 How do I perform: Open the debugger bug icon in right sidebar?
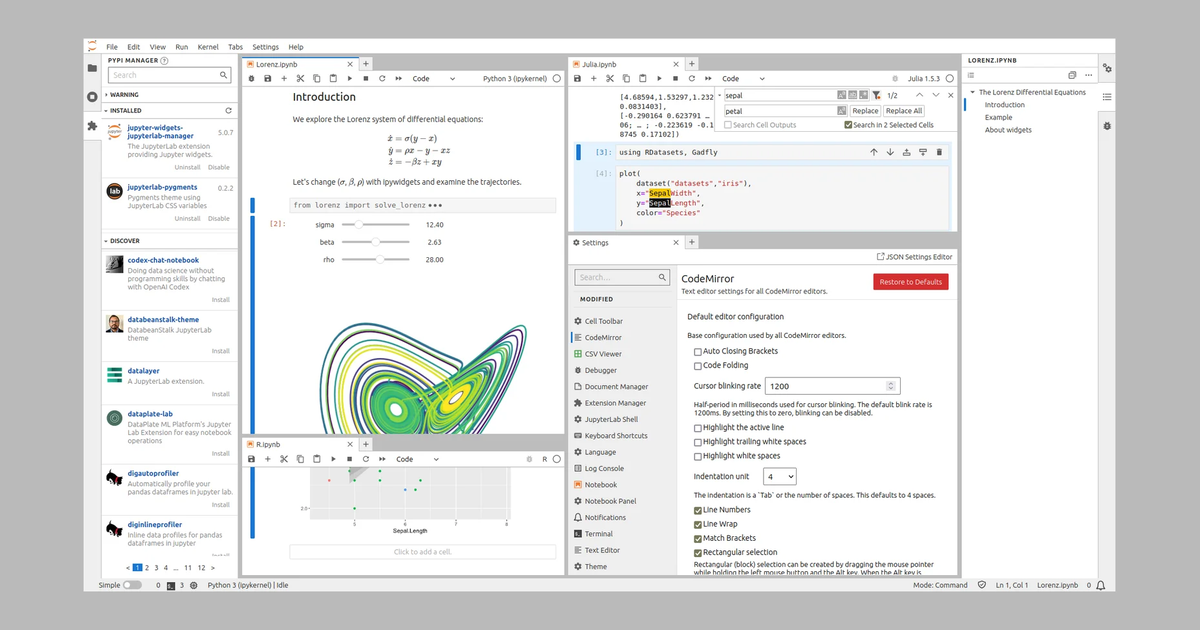pos(1107,126)
